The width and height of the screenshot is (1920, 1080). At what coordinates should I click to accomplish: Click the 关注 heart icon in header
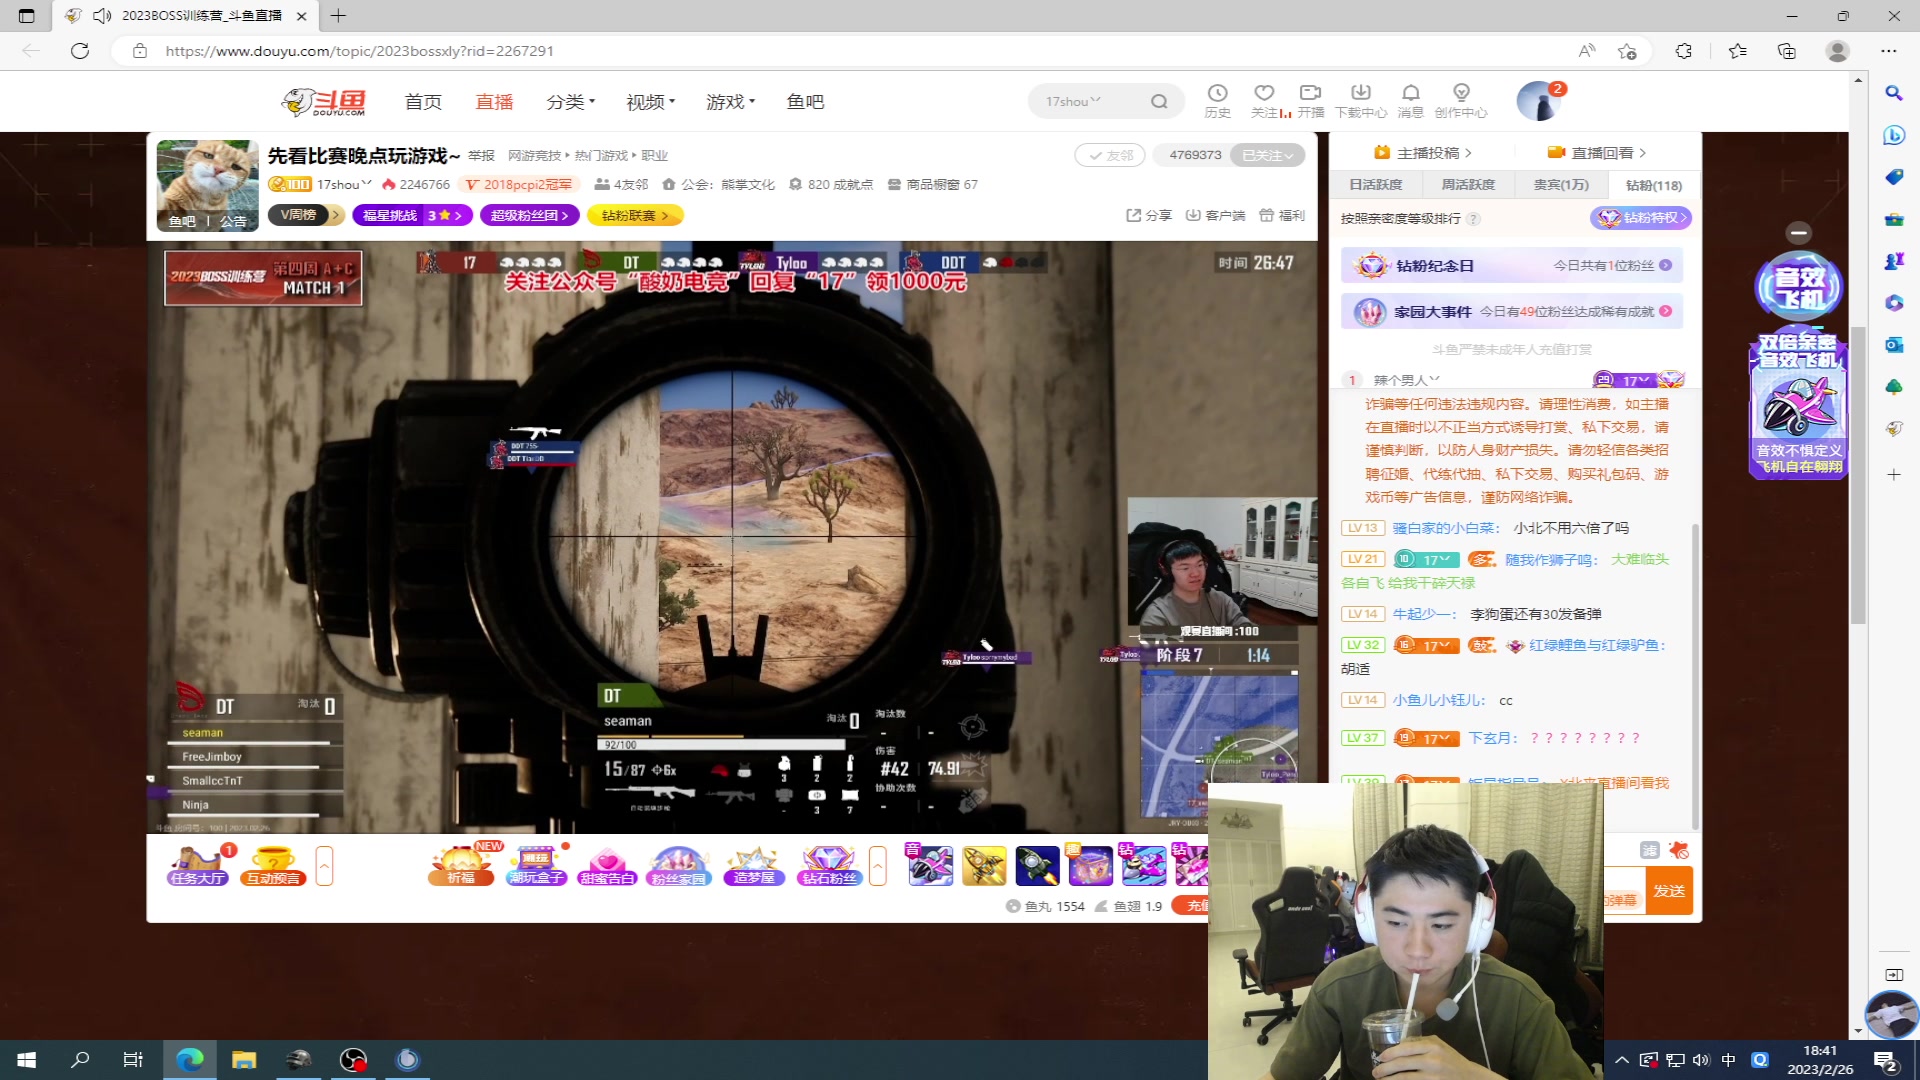click(x=1264, y=94)
